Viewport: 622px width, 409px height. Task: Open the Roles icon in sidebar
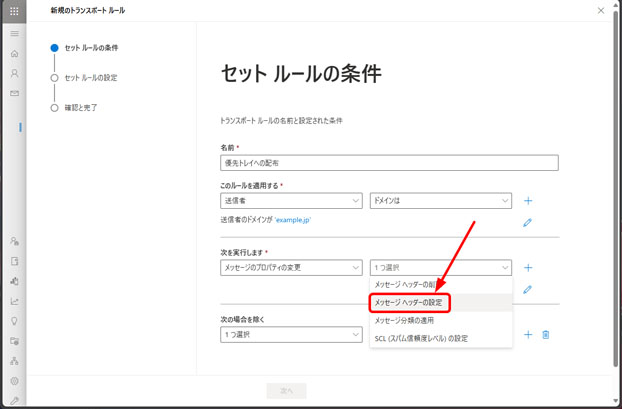[15, 241]
